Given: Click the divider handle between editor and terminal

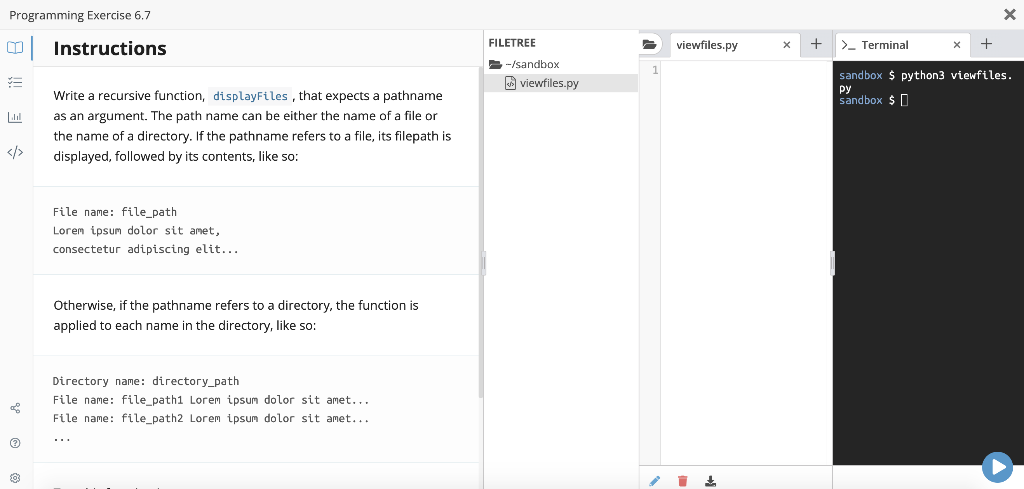Looking at the screenshot, I should (x=833, y=263).
